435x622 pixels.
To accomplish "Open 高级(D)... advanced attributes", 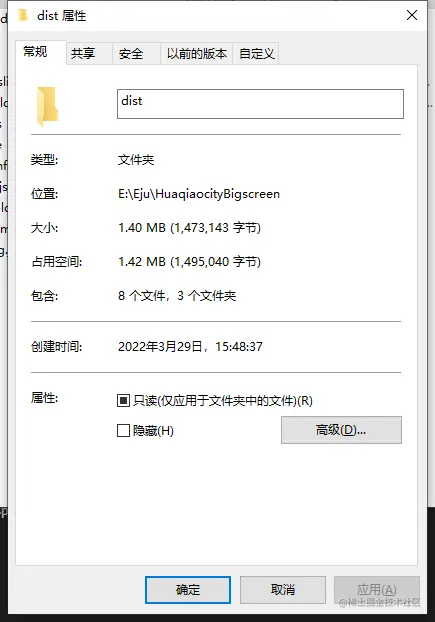I will 341,430.
